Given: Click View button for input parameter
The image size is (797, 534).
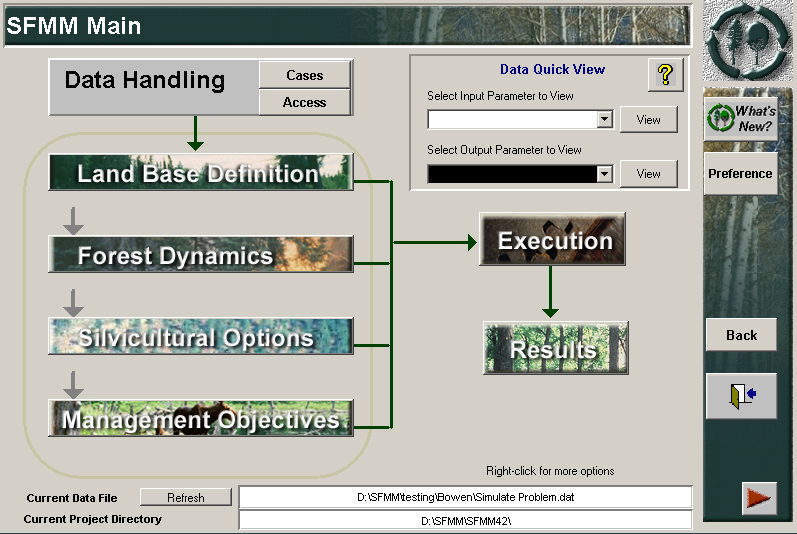Looking at the screenshot, I should [x=649, y=119].
